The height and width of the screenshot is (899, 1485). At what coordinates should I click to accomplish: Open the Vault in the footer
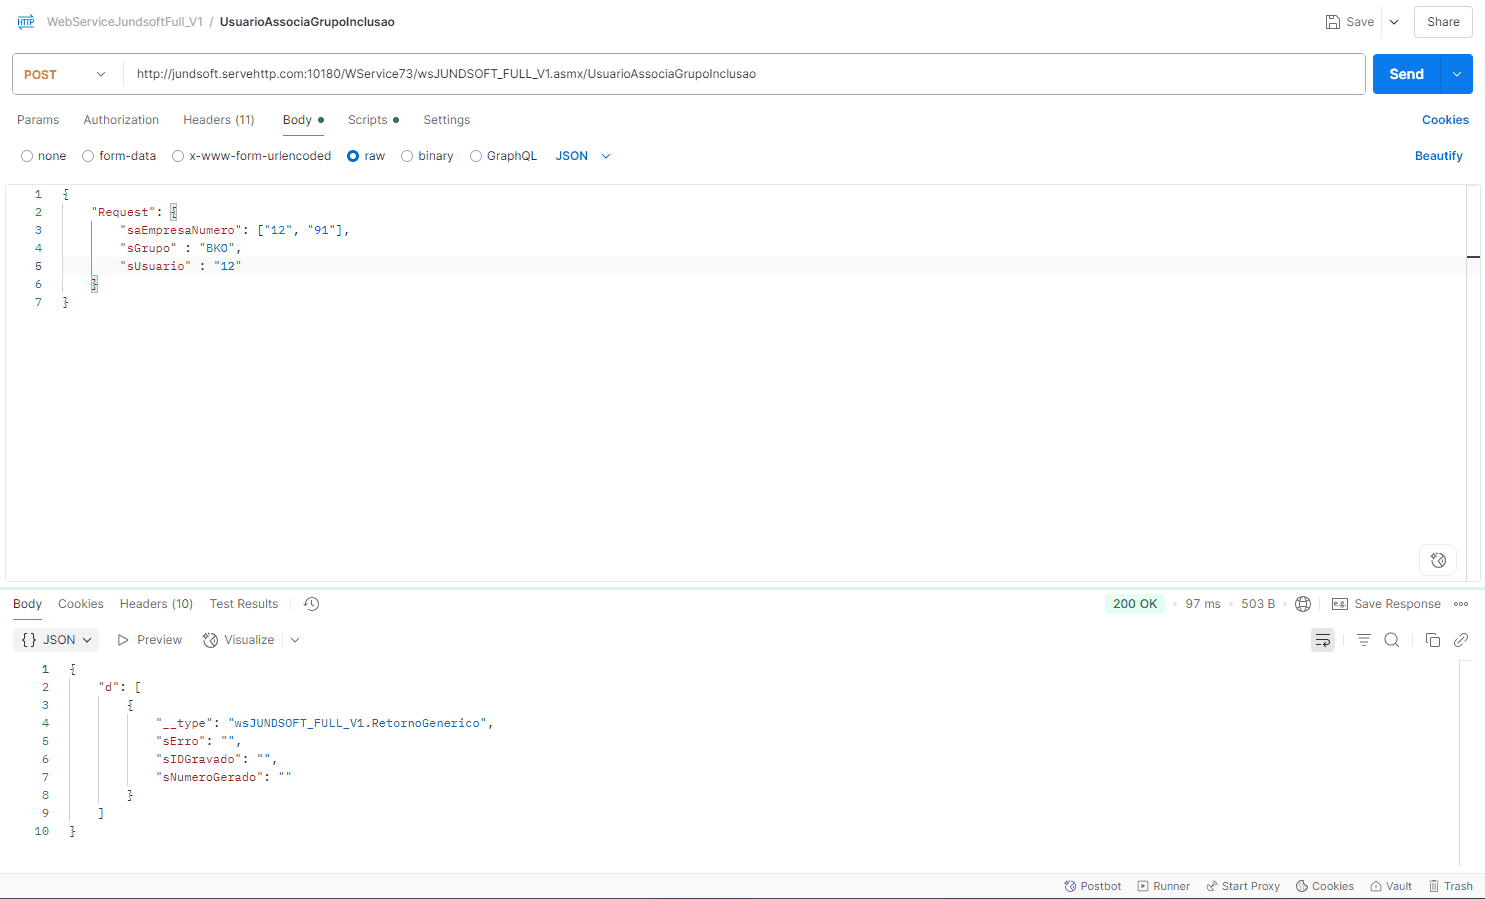[x=1391, y=886]
